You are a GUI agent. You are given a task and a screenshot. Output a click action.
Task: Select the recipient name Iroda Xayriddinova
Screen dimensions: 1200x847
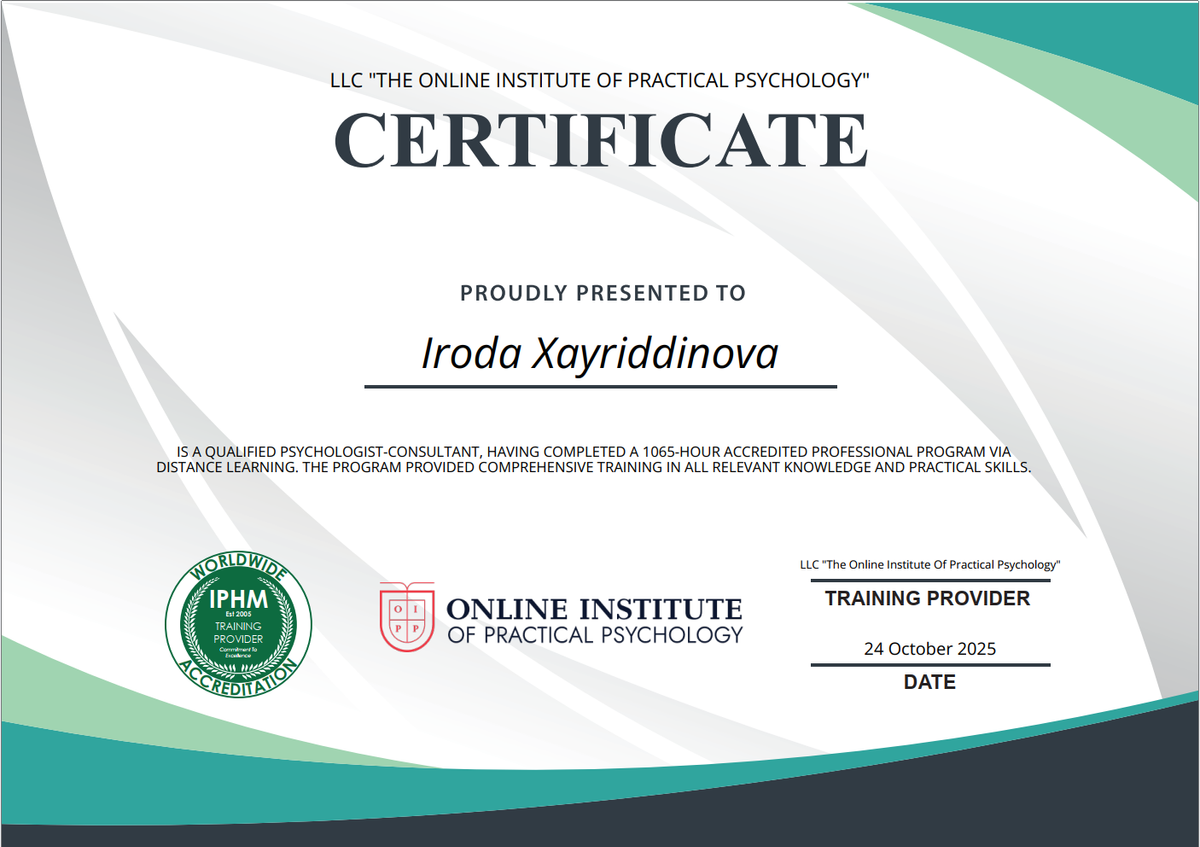point(600,354)
